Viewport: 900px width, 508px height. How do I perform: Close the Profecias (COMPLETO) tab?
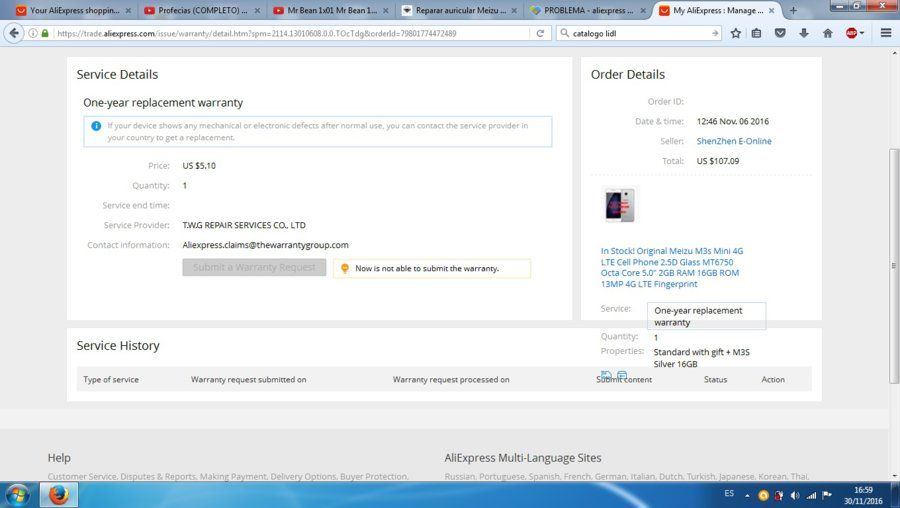tap(257, 10)
